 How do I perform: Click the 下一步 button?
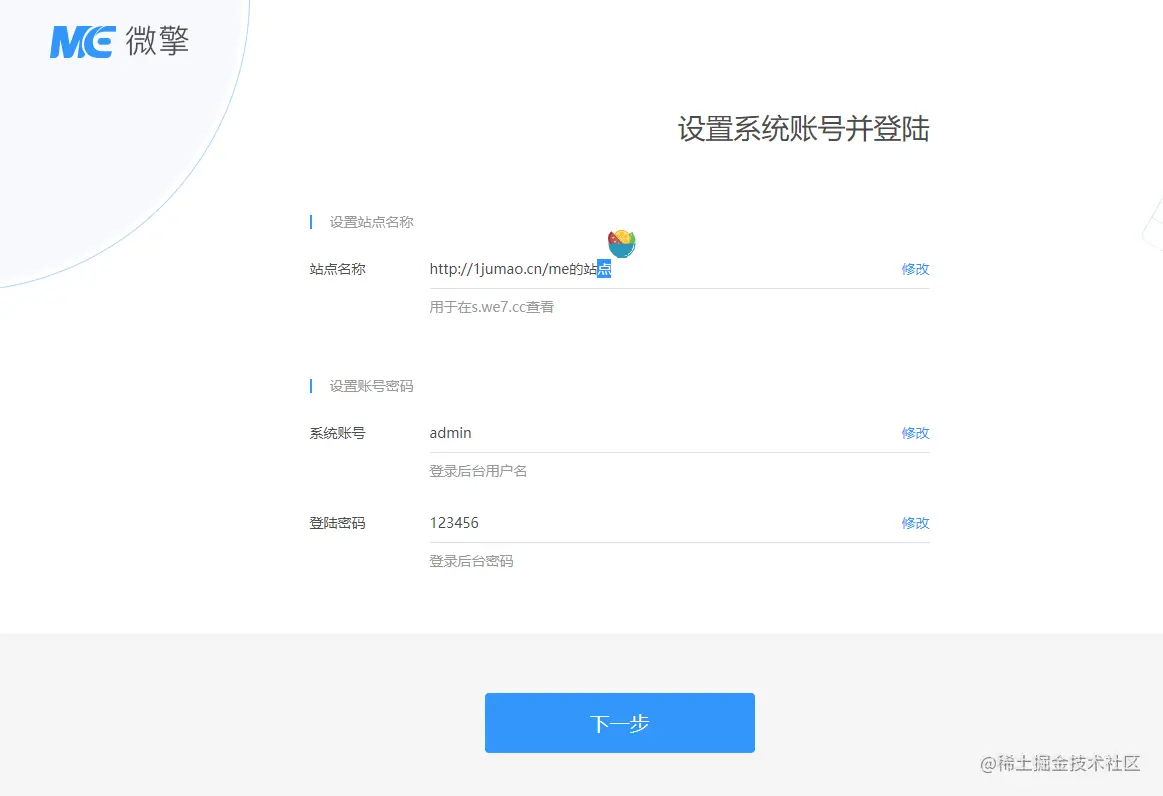[620, 723]
